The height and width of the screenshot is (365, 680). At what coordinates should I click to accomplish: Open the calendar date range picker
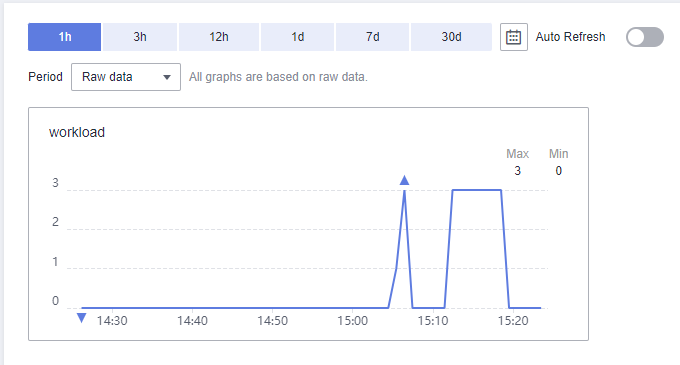(513, 37)
